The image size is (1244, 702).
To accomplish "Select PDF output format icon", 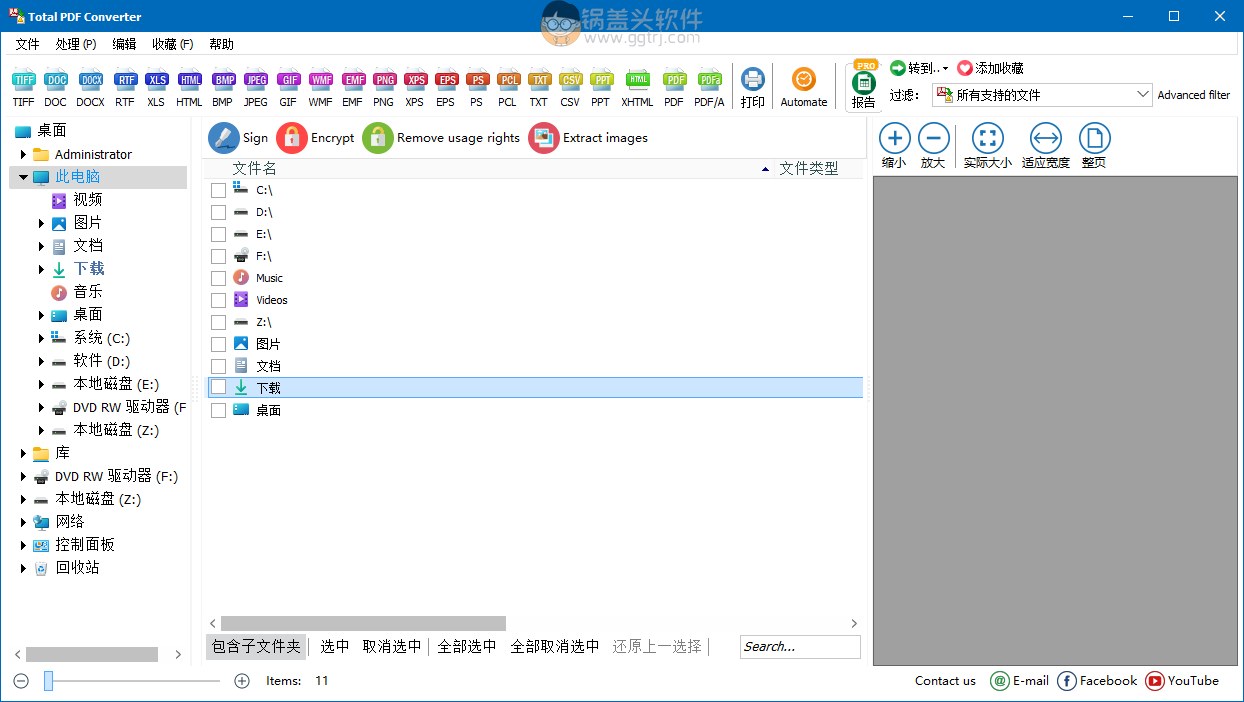I will [675, 80].
